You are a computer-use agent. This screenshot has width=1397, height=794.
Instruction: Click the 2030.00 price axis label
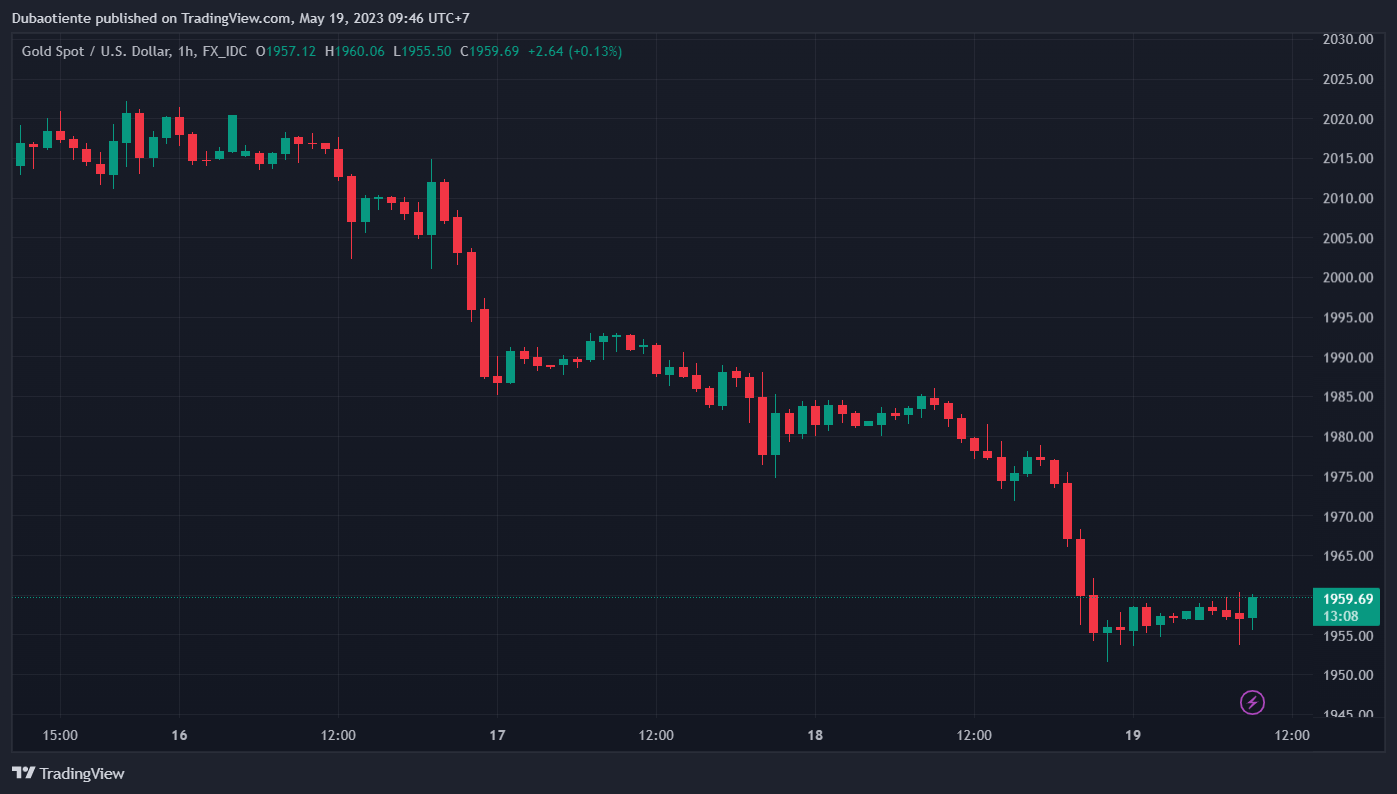pyautogui.click(x=1348, y=39)
